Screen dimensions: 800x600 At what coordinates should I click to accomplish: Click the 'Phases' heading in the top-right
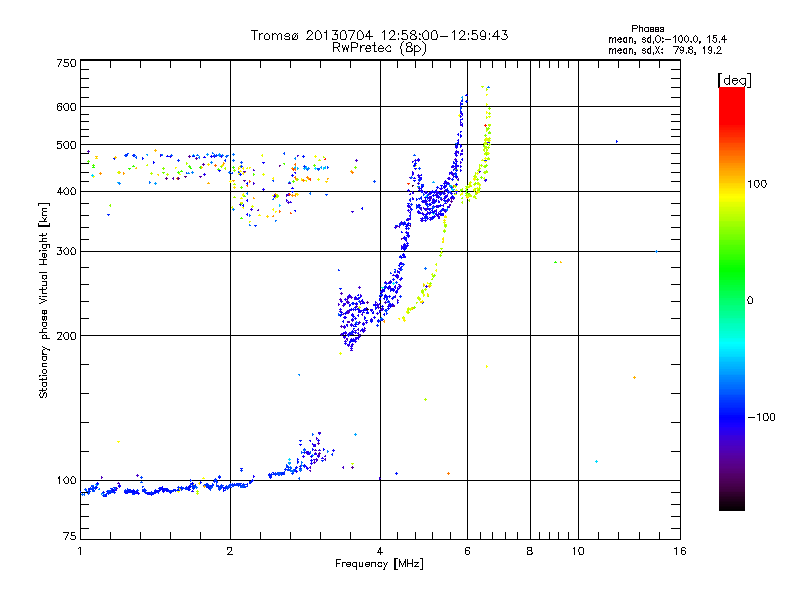point(647,29)
